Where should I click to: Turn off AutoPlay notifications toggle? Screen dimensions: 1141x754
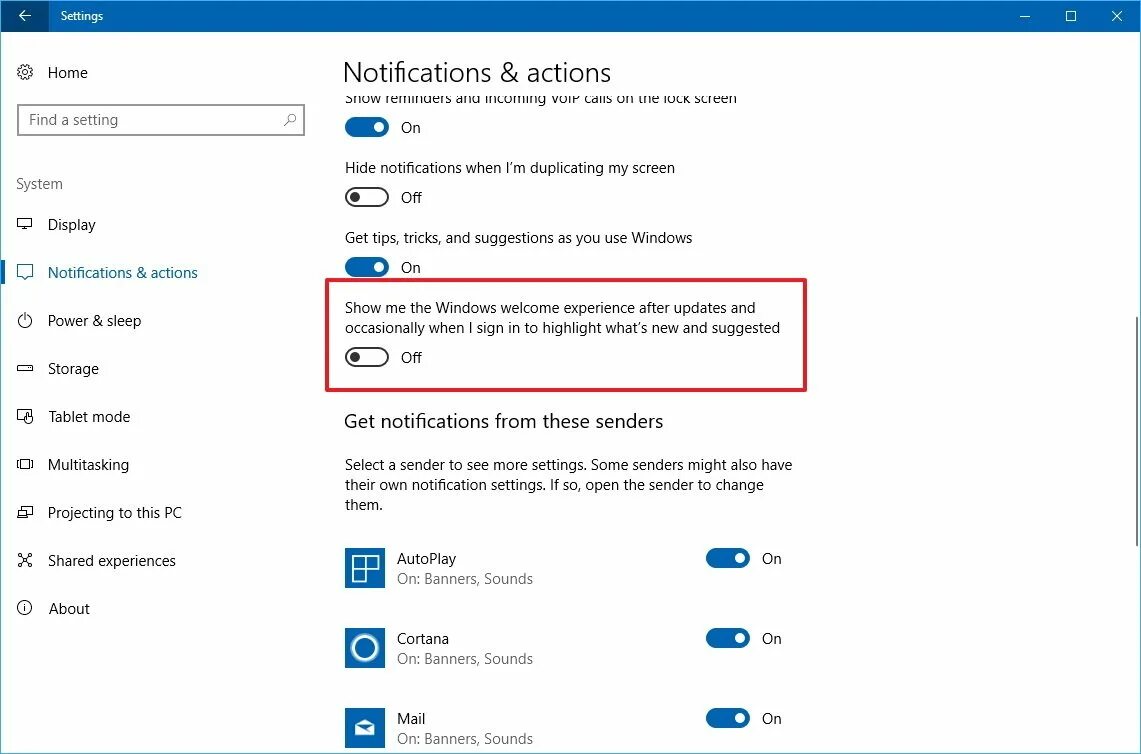tap(727, 559)
